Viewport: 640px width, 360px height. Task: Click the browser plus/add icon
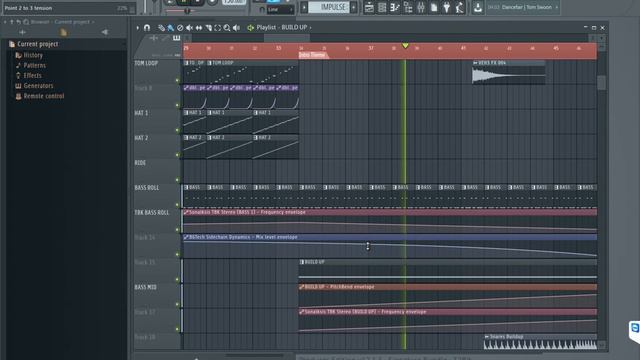pos(22,32)
